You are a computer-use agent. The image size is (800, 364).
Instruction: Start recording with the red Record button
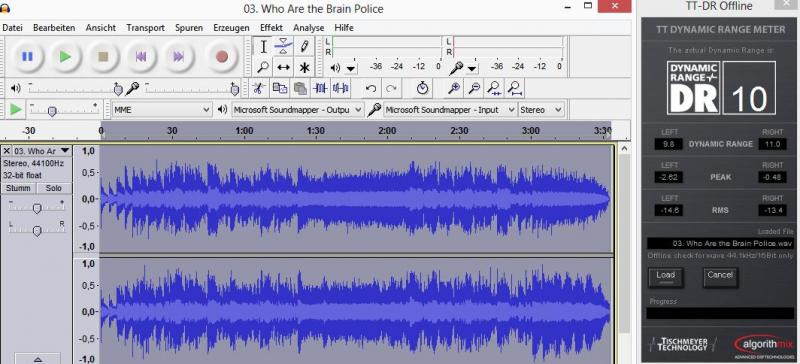221,57
